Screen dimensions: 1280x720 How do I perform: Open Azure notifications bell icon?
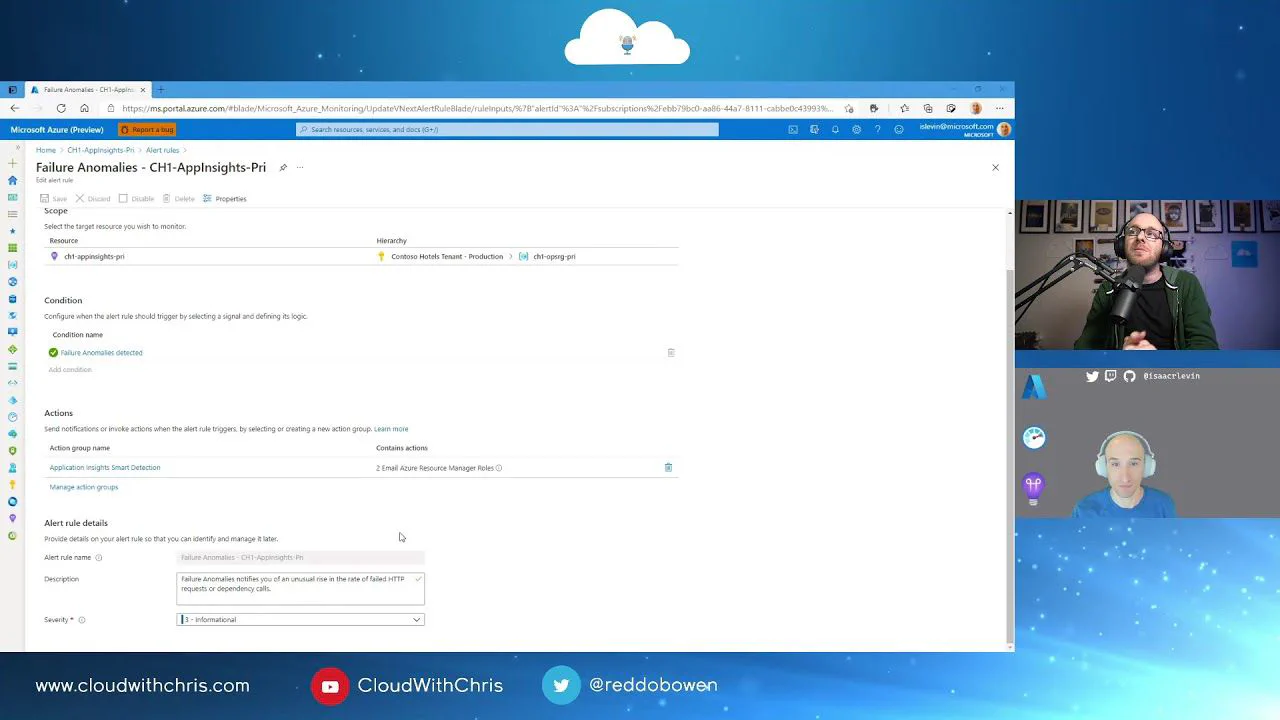click(836, 129)
